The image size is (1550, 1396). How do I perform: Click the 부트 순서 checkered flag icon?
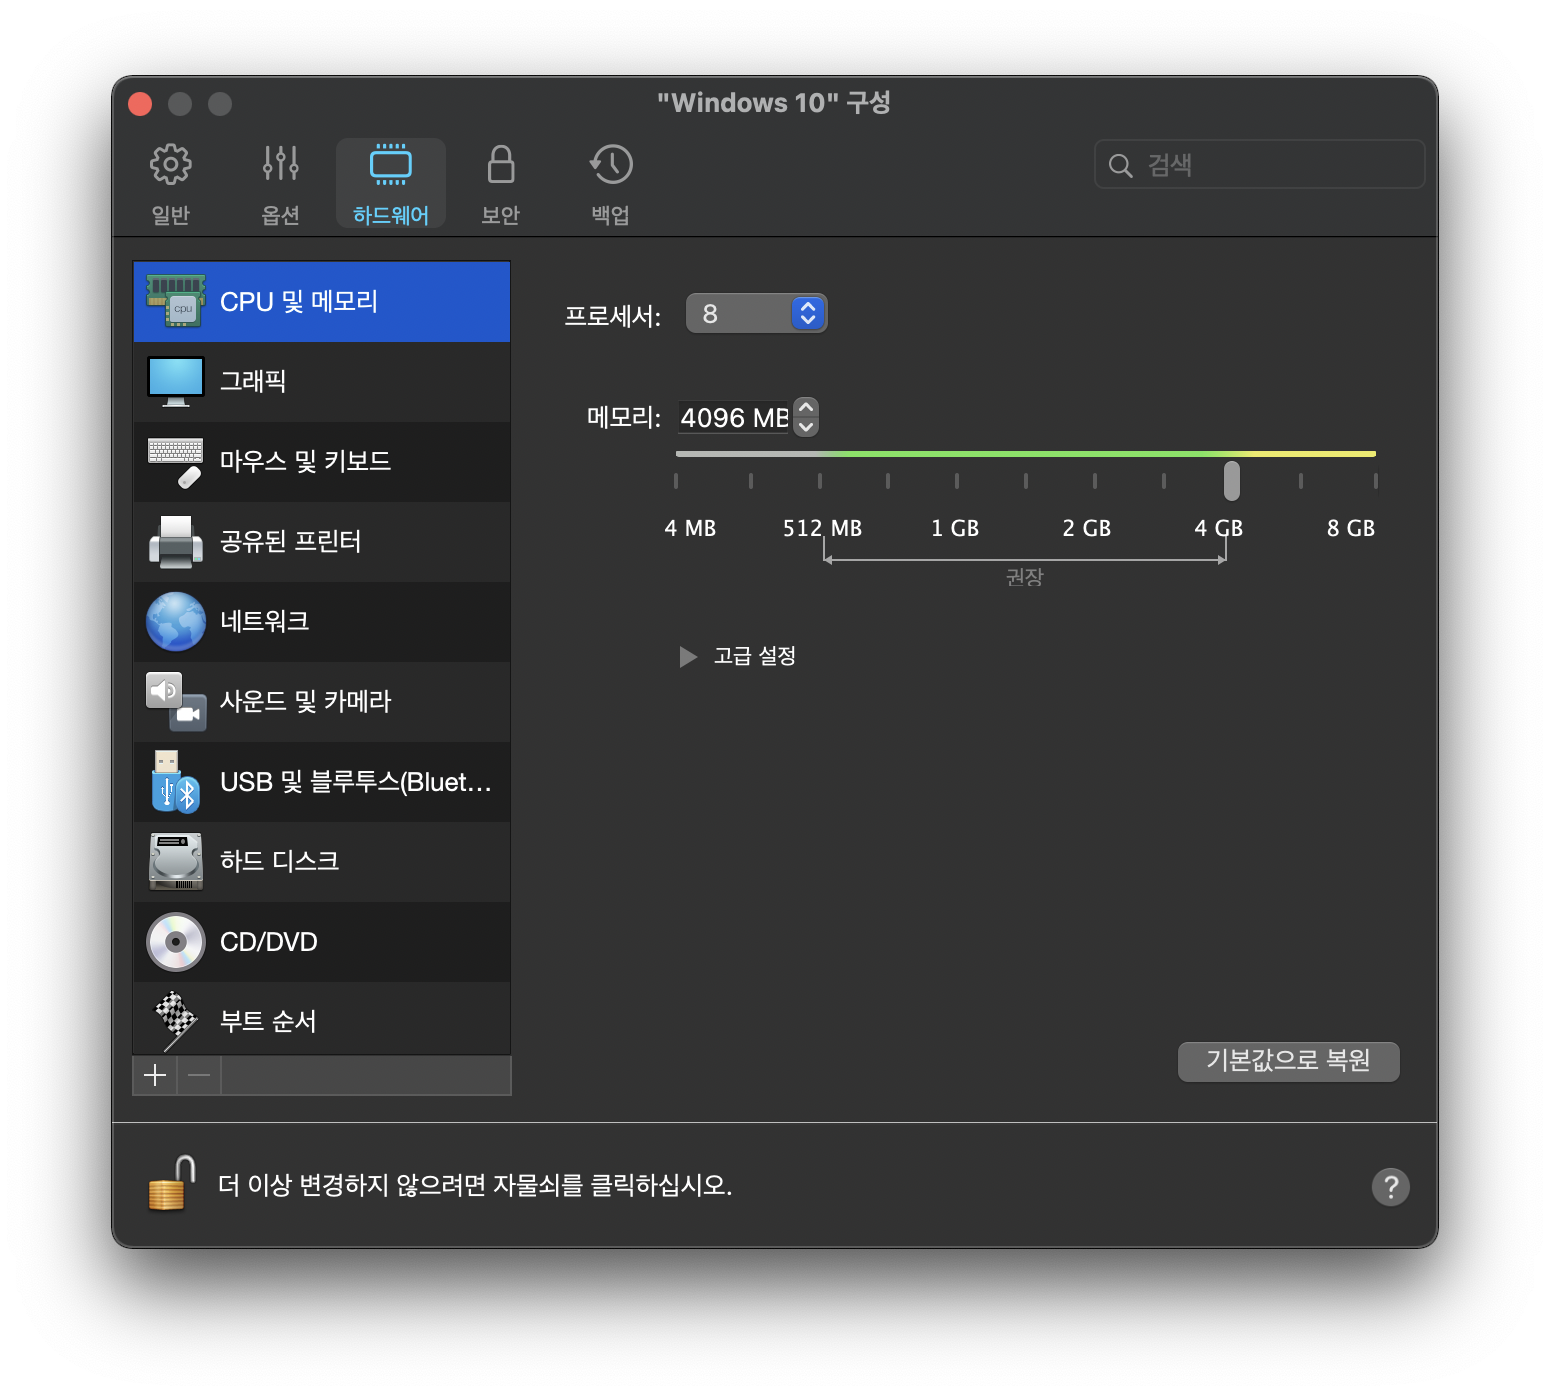[x=176, y=1021]
